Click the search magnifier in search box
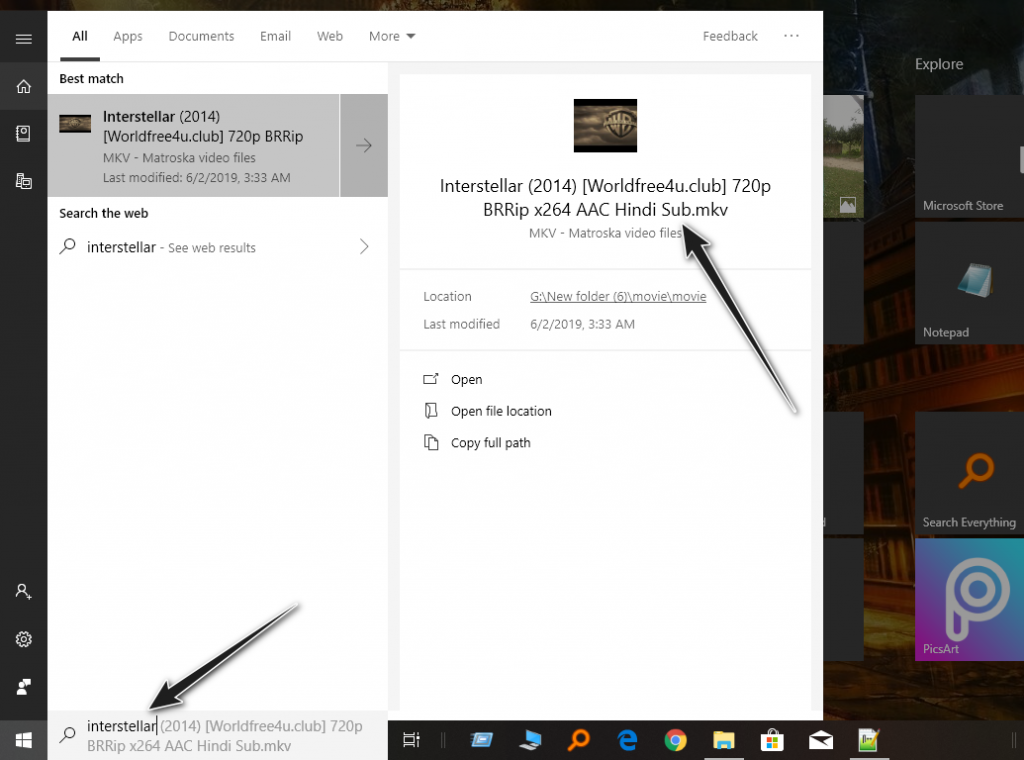The width and height of the screenshot is (1024, 760). click(67, 735)
